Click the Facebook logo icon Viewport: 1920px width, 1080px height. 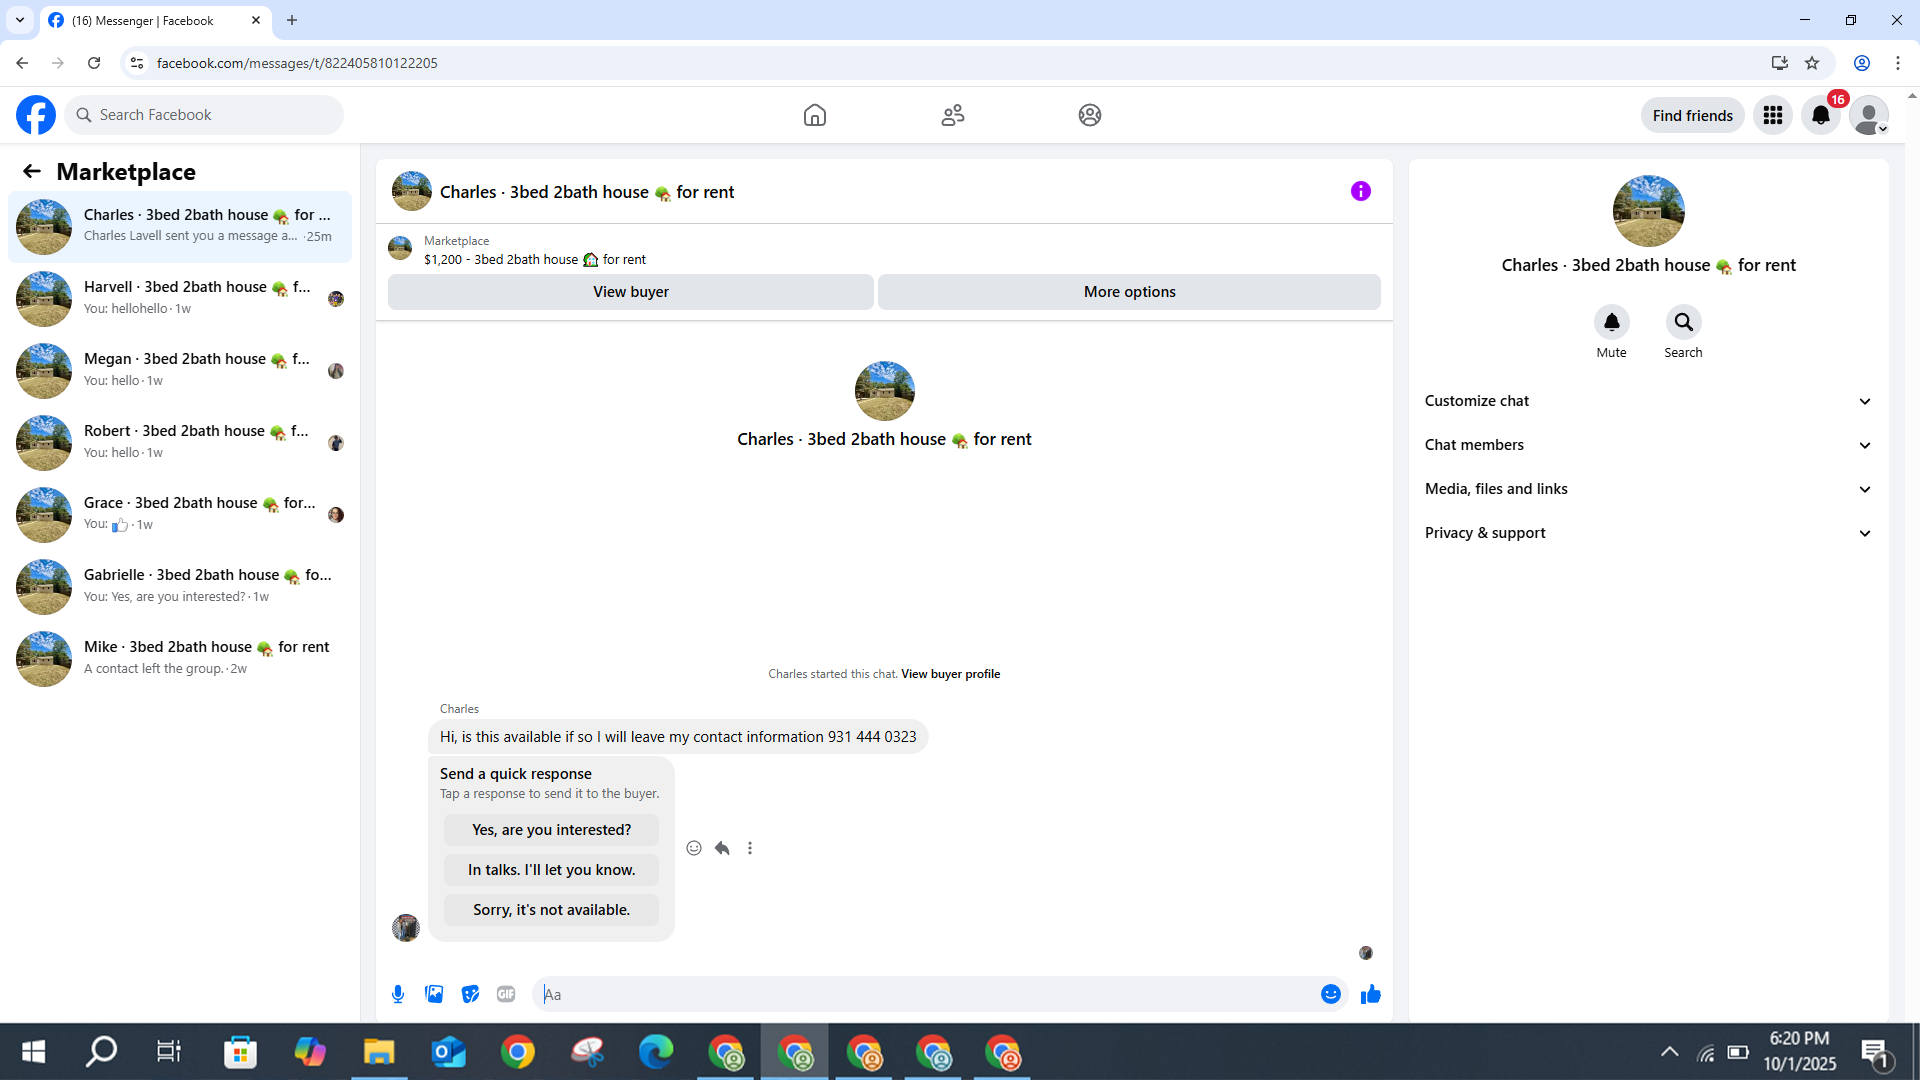36,115
